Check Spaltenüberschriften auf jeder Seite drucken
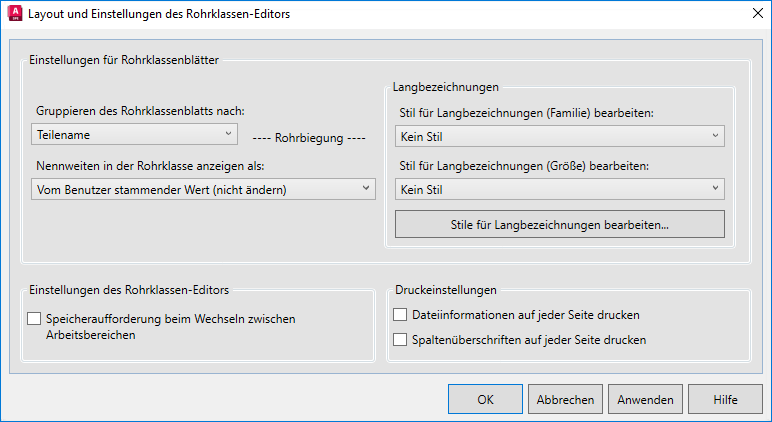The image size is (772, 422). pyautogui.click(x=401, y=340)
